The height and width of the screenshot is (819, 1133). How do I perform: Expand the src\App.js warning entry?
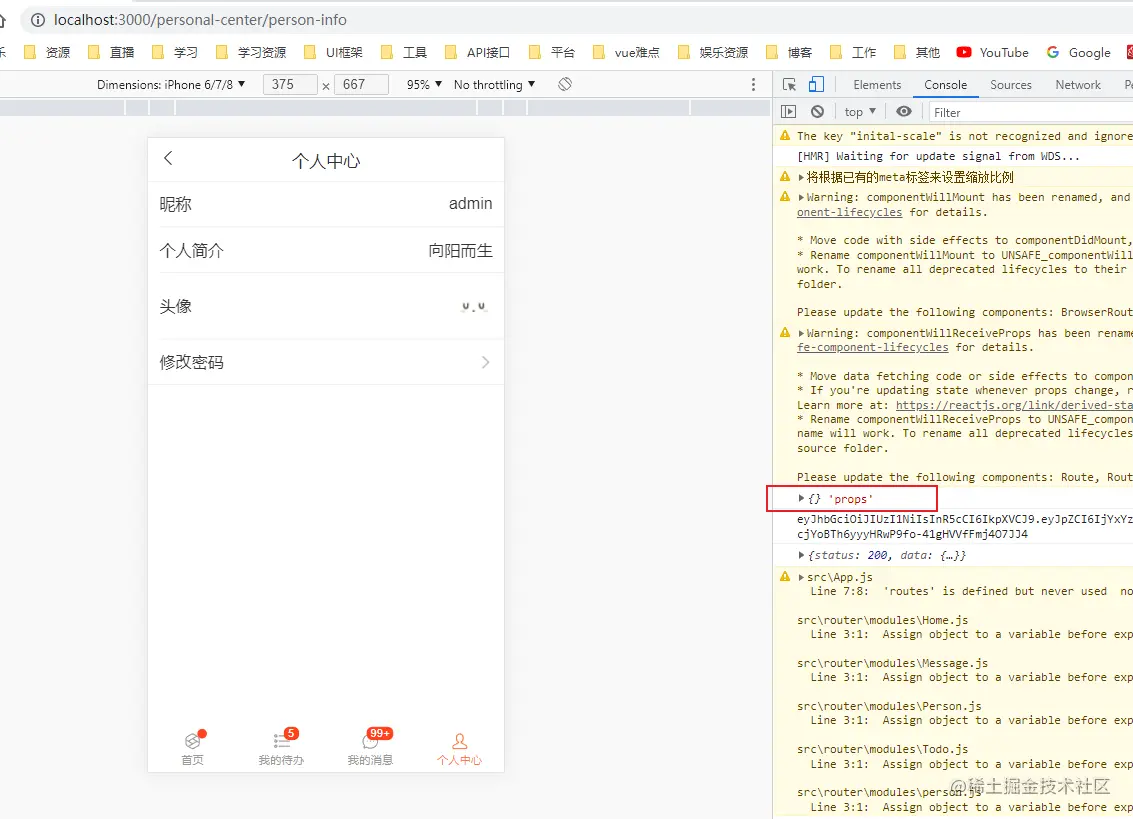click(x=801, y=577)
